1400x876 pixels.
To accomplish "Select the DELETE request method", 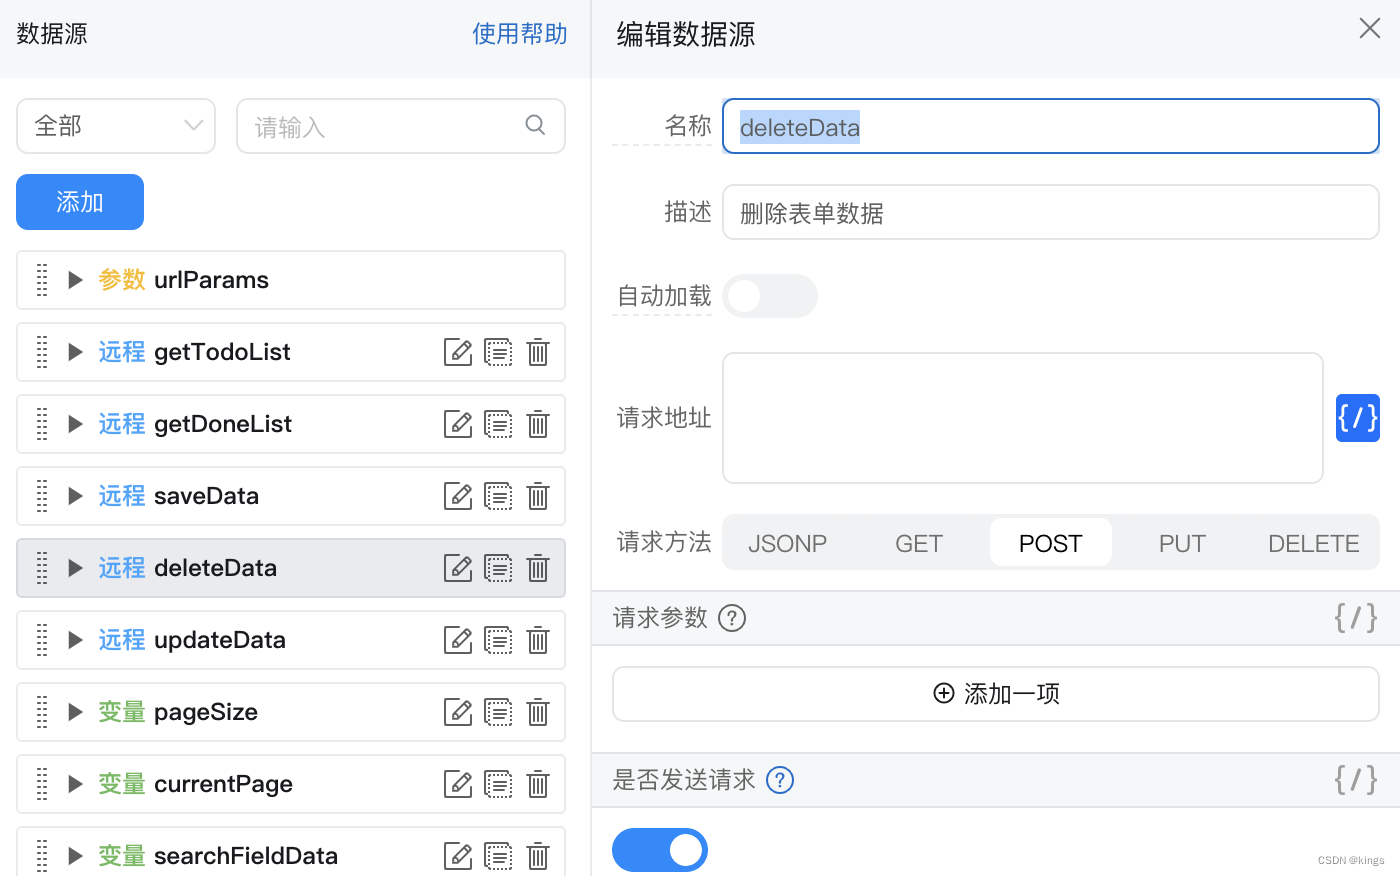I will pyautogui.click(x=1313, y=543).
